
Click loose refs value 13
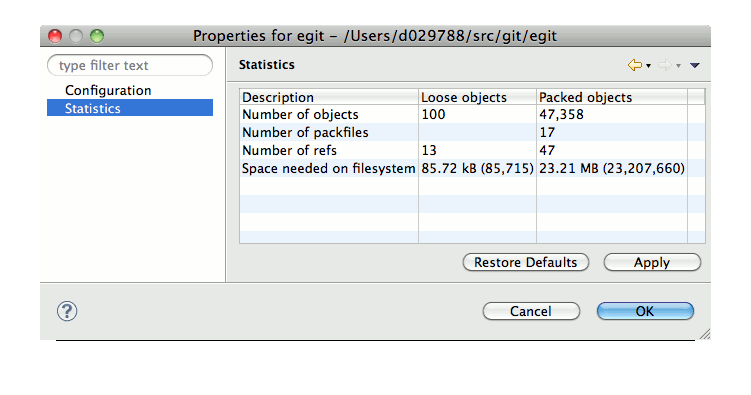coord(429,150)
